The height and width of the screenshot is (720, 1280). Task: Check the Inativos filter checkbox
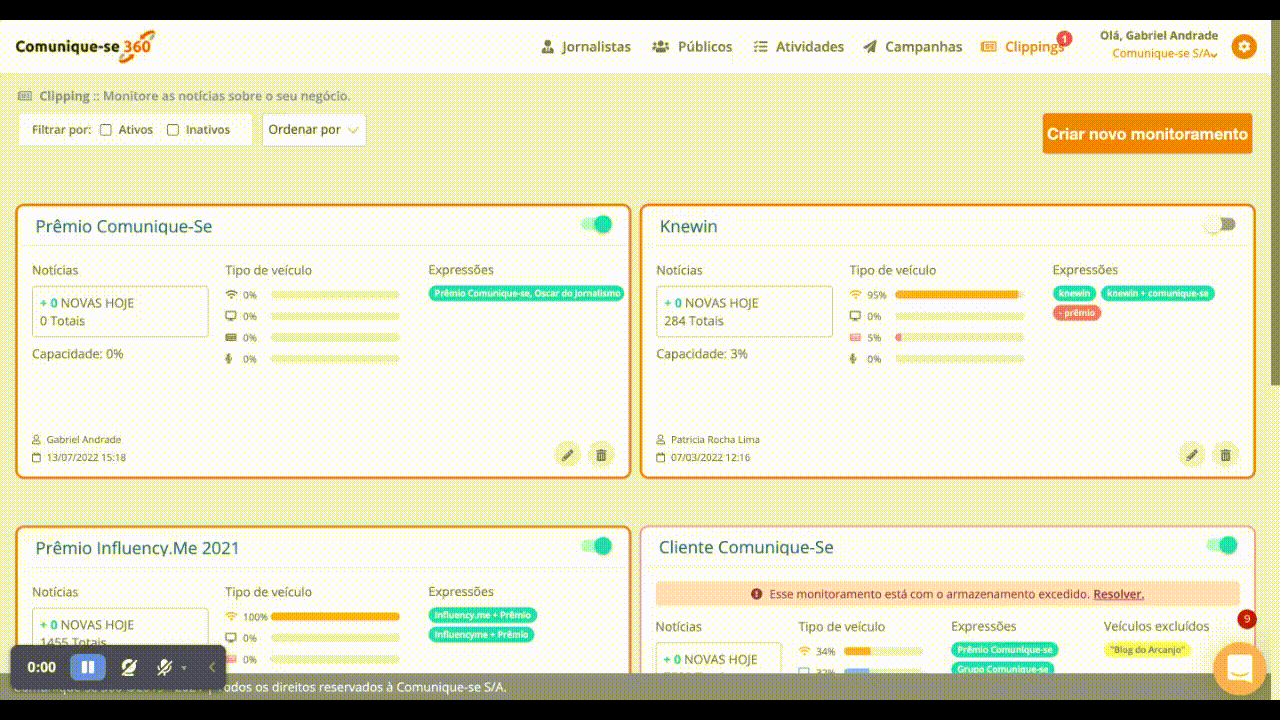173,130
